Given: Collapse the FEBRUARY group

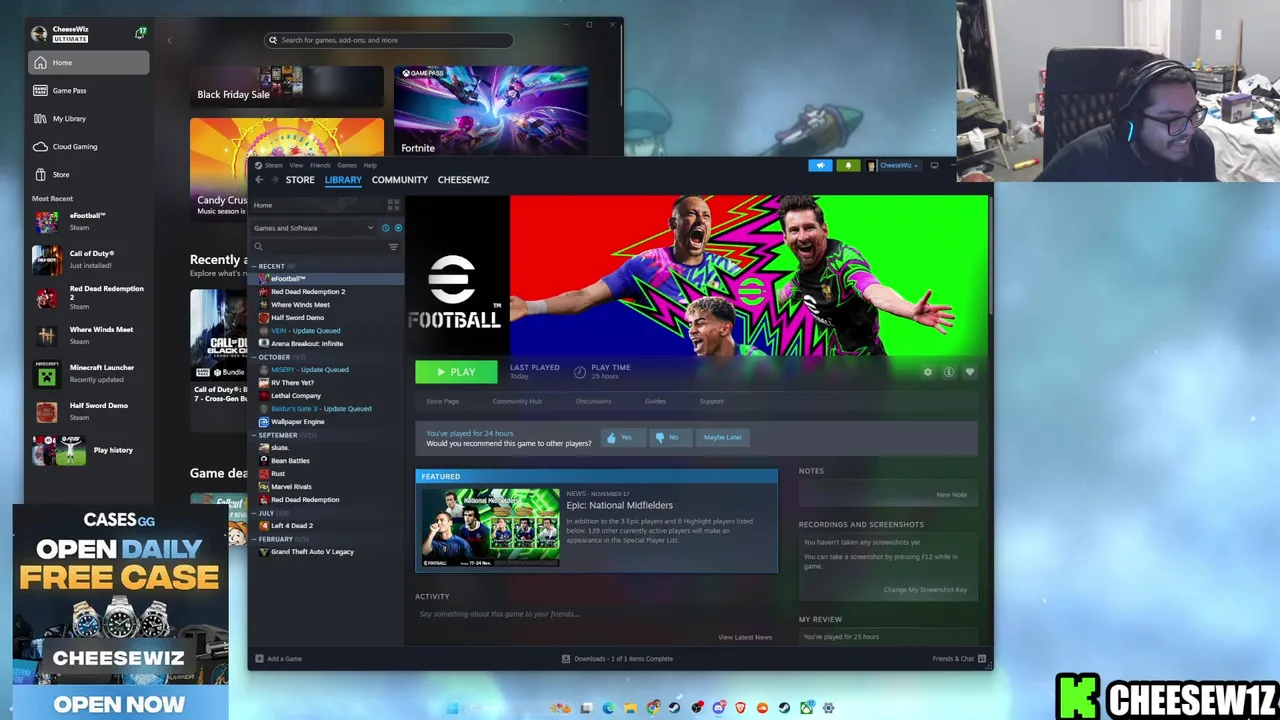Looking at the screenshot, I should [254, 539].
